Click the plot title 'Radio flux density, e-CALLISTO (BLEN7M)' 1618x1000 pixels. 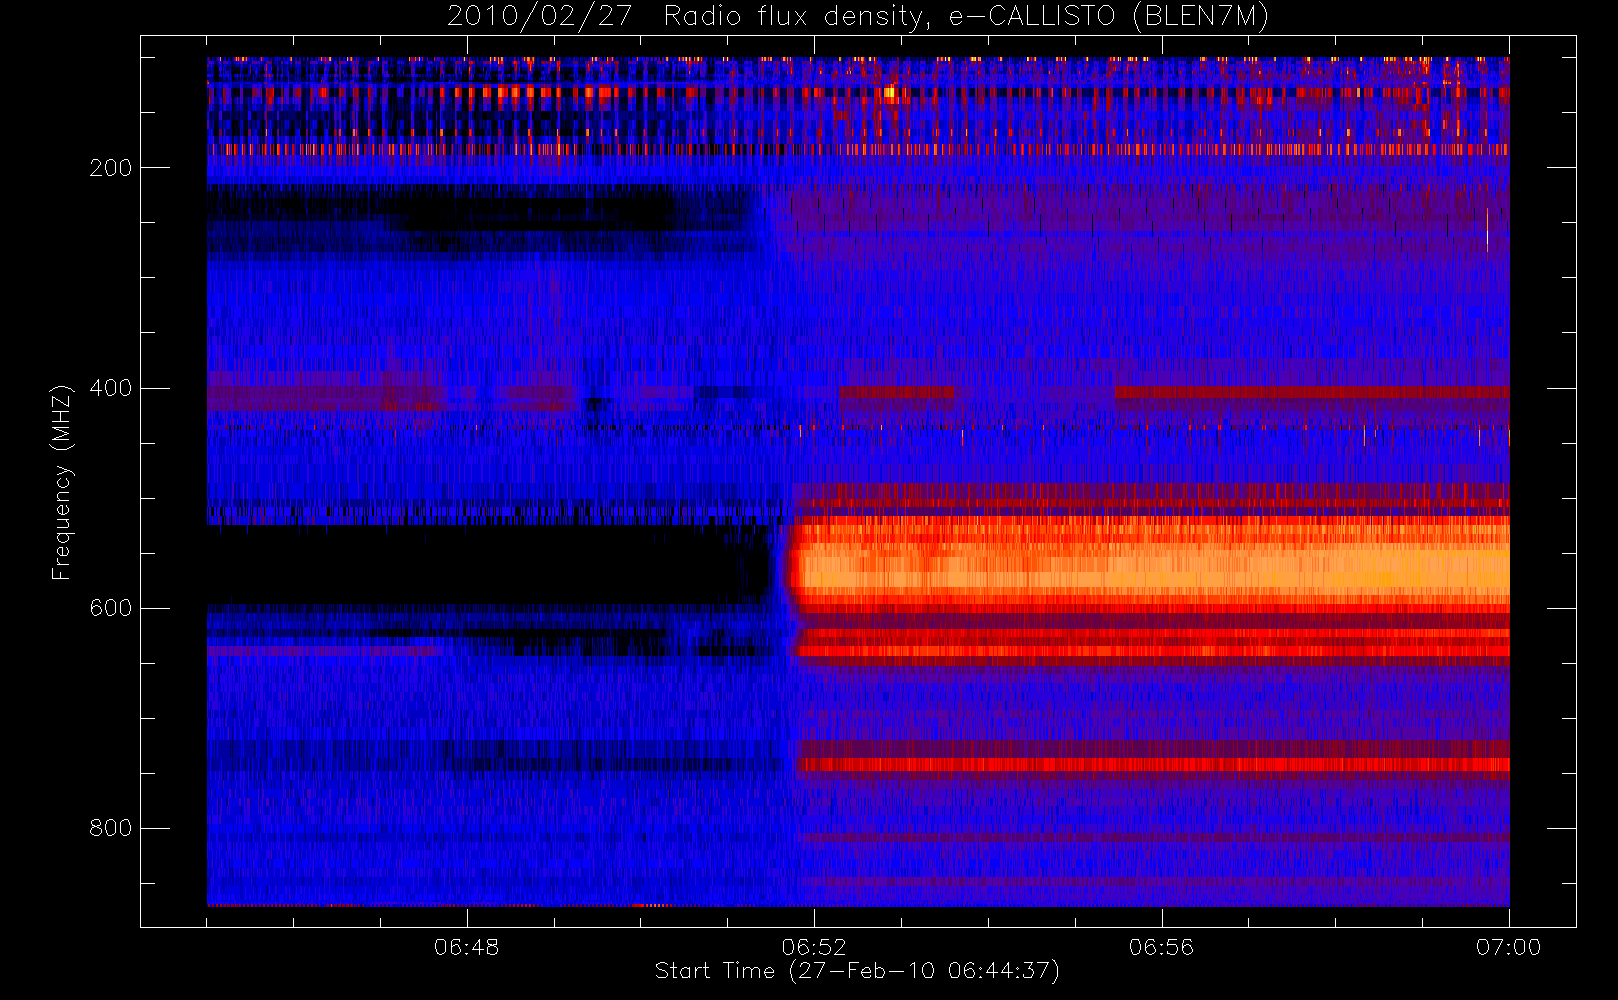(x=966, y=17)
